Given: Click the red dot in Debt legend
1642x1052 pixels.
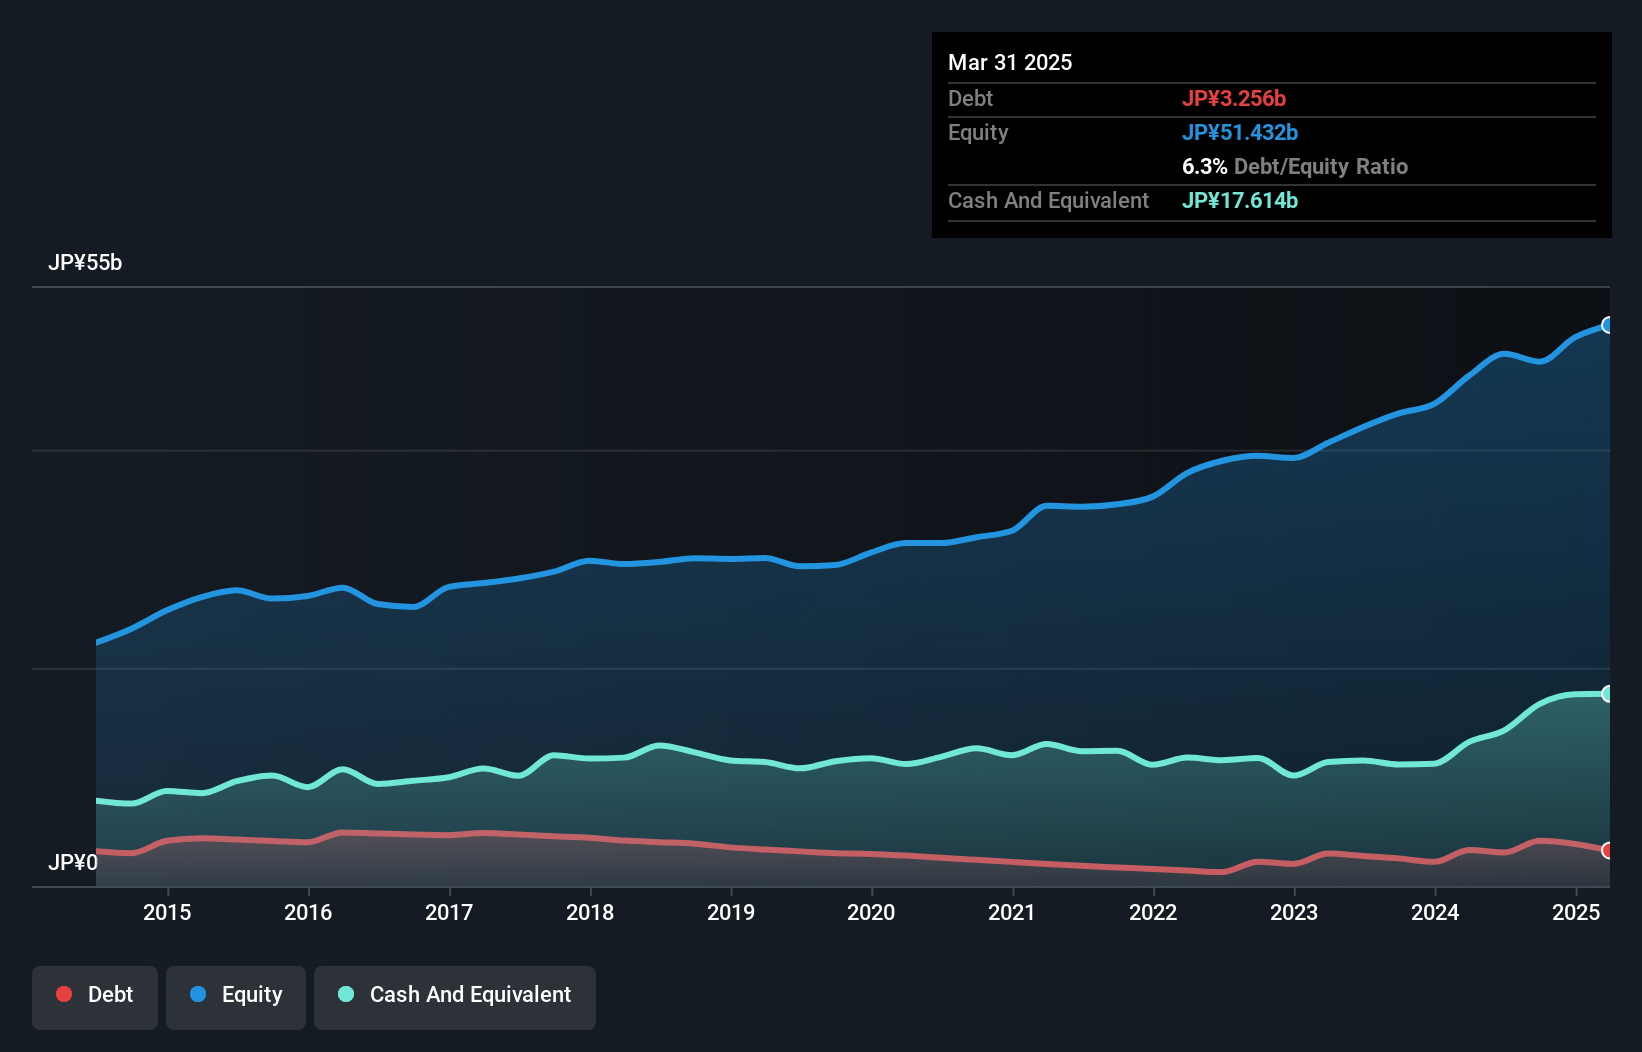Looking at the screenshot, I should pyautogui.click(x=64, y=994).
